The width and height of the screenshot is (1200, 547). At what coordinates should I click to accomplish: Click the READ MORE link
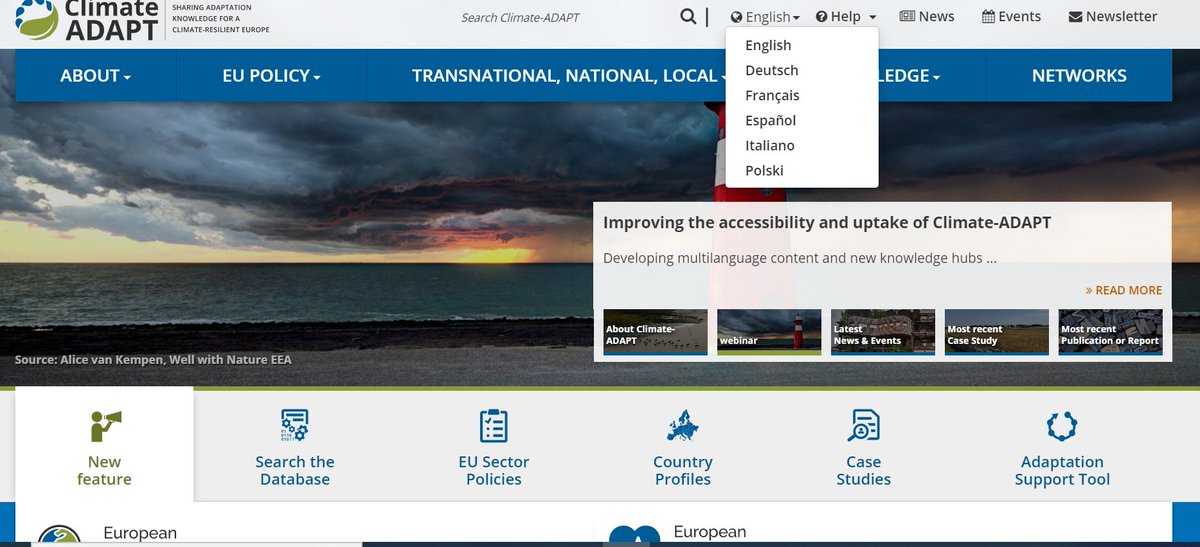[1124, 290]
